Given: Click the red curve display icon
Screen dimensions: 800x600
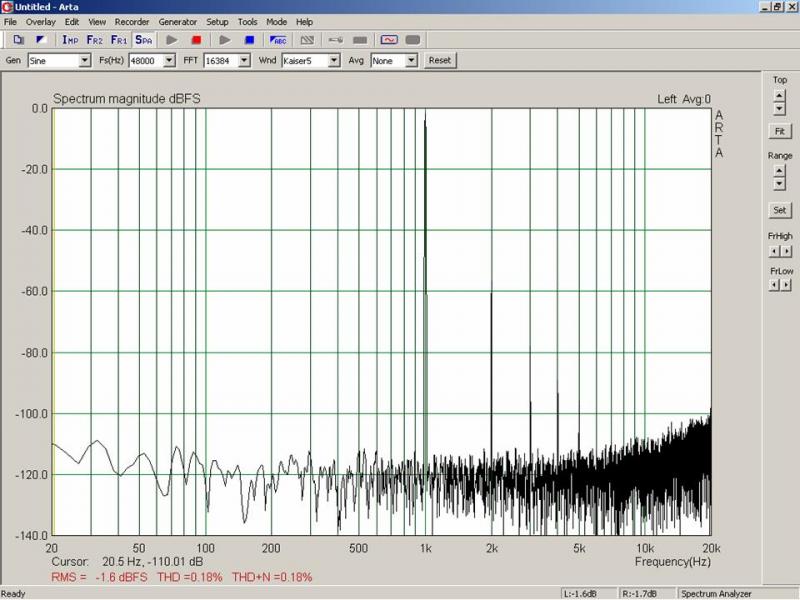Looking at the screenshot, I should point(388,40).
